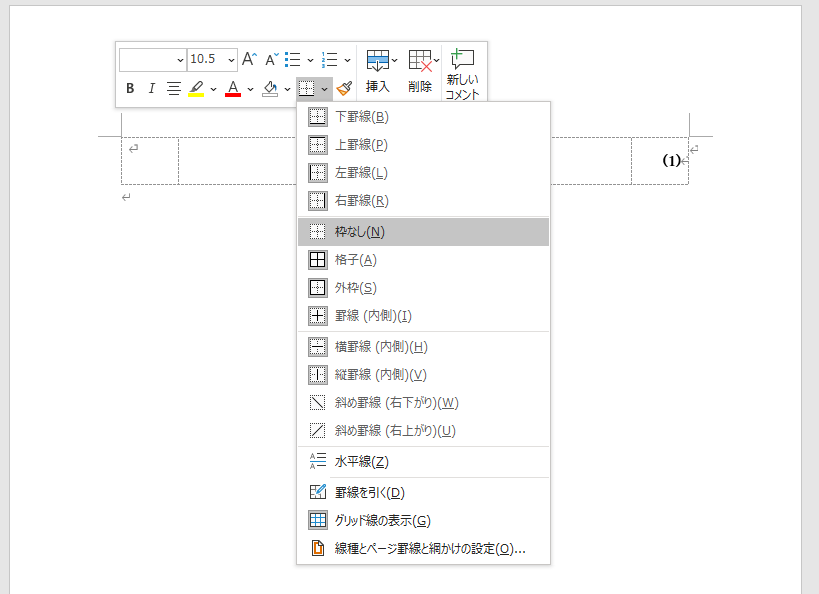The width and height of the screenshot is (819, 594).
Task: Select 外枠(S) outside border
Action: click(x=423, y=288)
